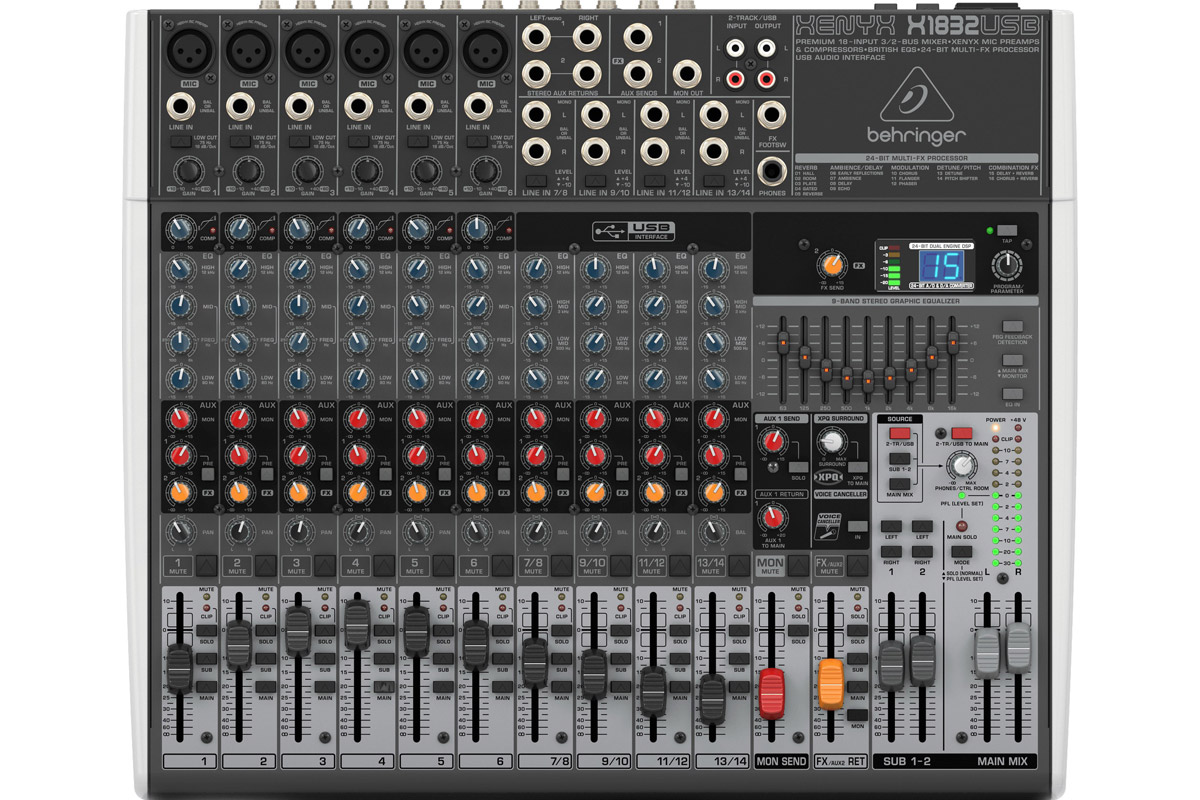This screenshot has width=1200, height=800.
Task: Click the USB INTERFACE logo
Action: pyautogui.click(x=632, y=231)
